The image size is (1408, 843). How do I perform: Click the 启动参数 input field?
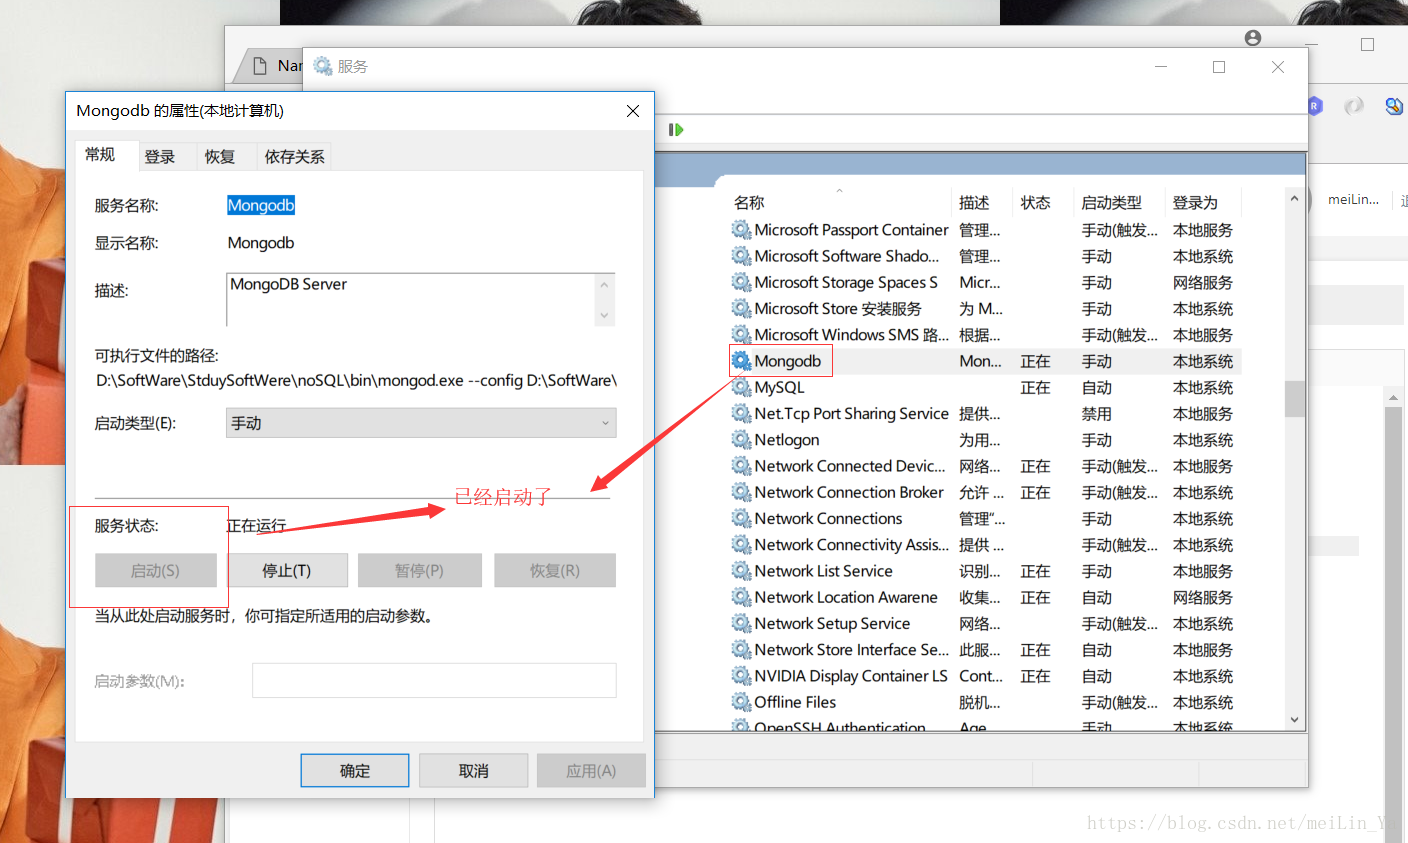coord(434,681)
